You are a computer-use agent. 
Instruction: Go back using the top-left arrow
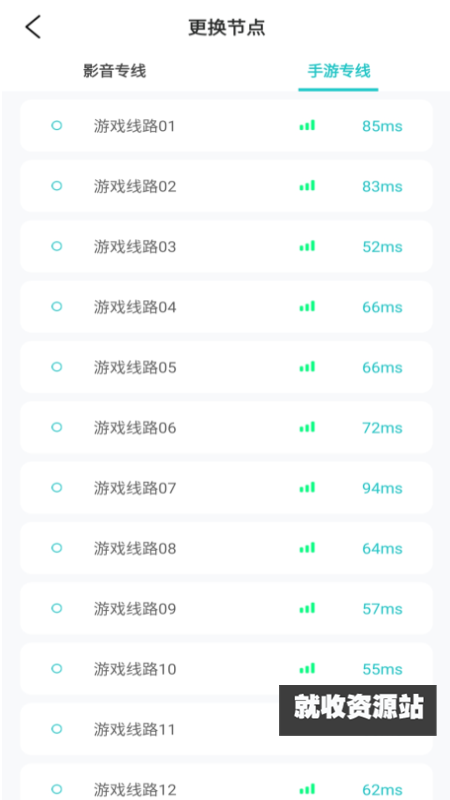[x=33, y=27]
